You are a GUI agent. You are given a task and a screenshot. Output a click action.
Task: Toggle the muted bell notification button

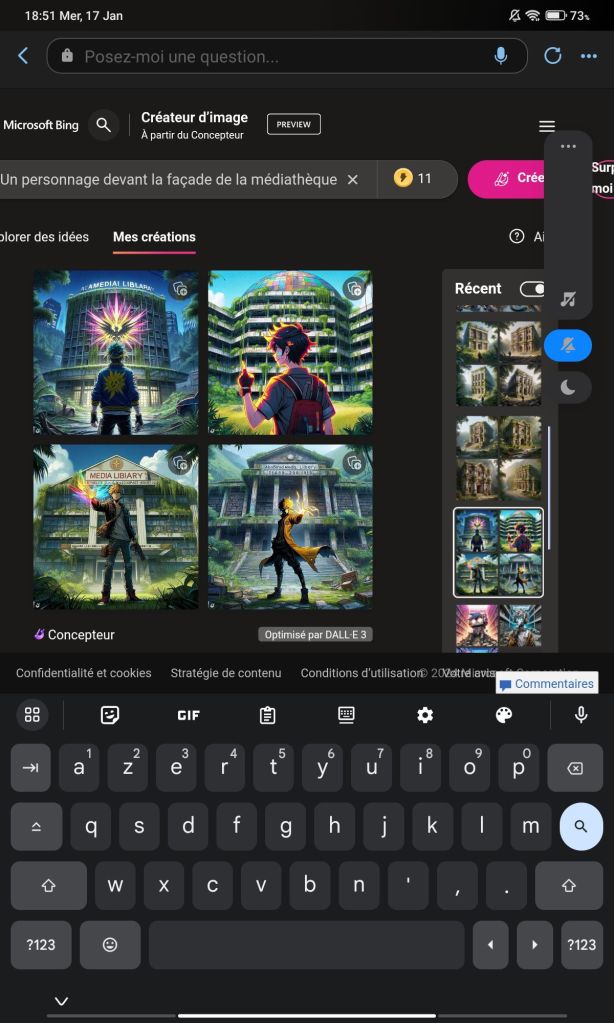(x=568, y=345)
